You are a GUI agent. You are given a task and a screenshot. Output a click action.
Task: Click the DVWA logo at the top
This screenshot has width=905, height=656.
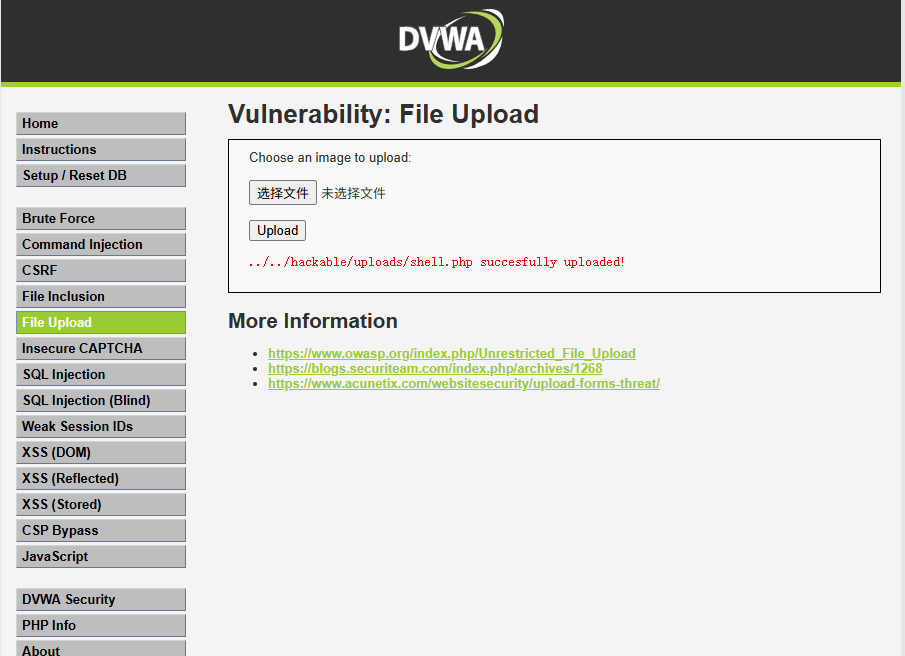tap(450, 40)
